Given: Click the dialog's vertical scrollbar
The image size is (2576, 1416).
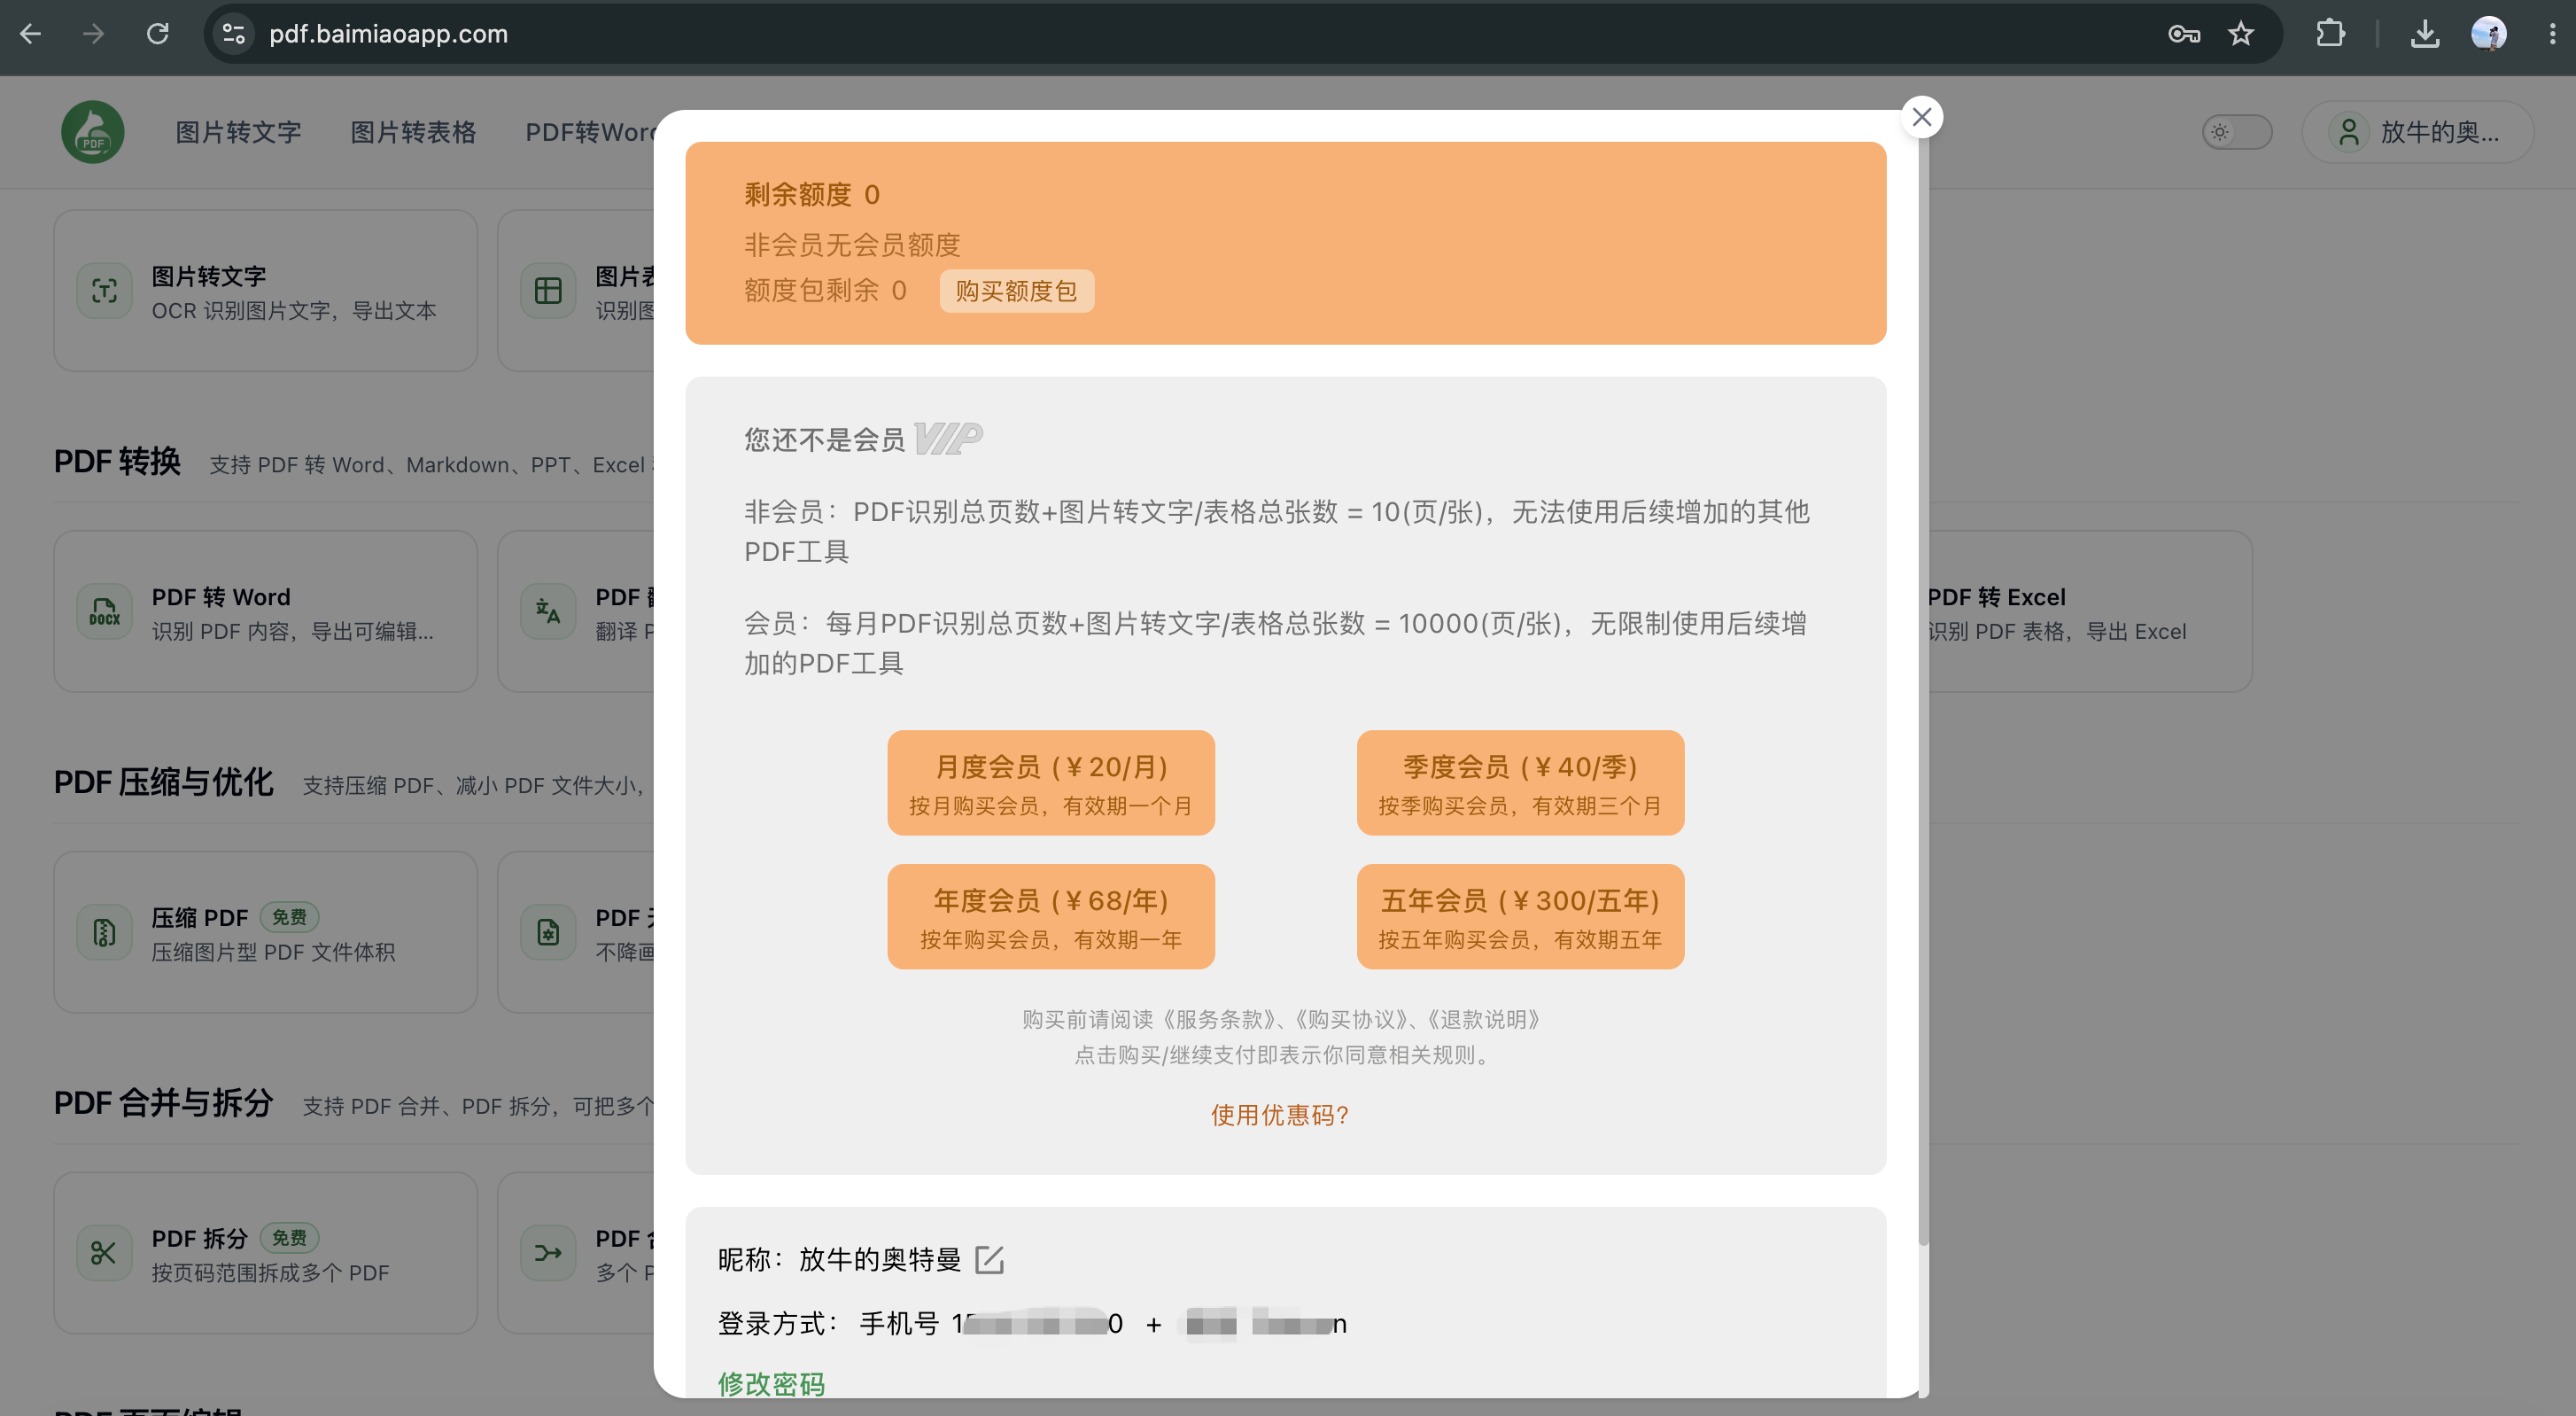Looking at the screenshot, I should click(x=1922, y=690).
